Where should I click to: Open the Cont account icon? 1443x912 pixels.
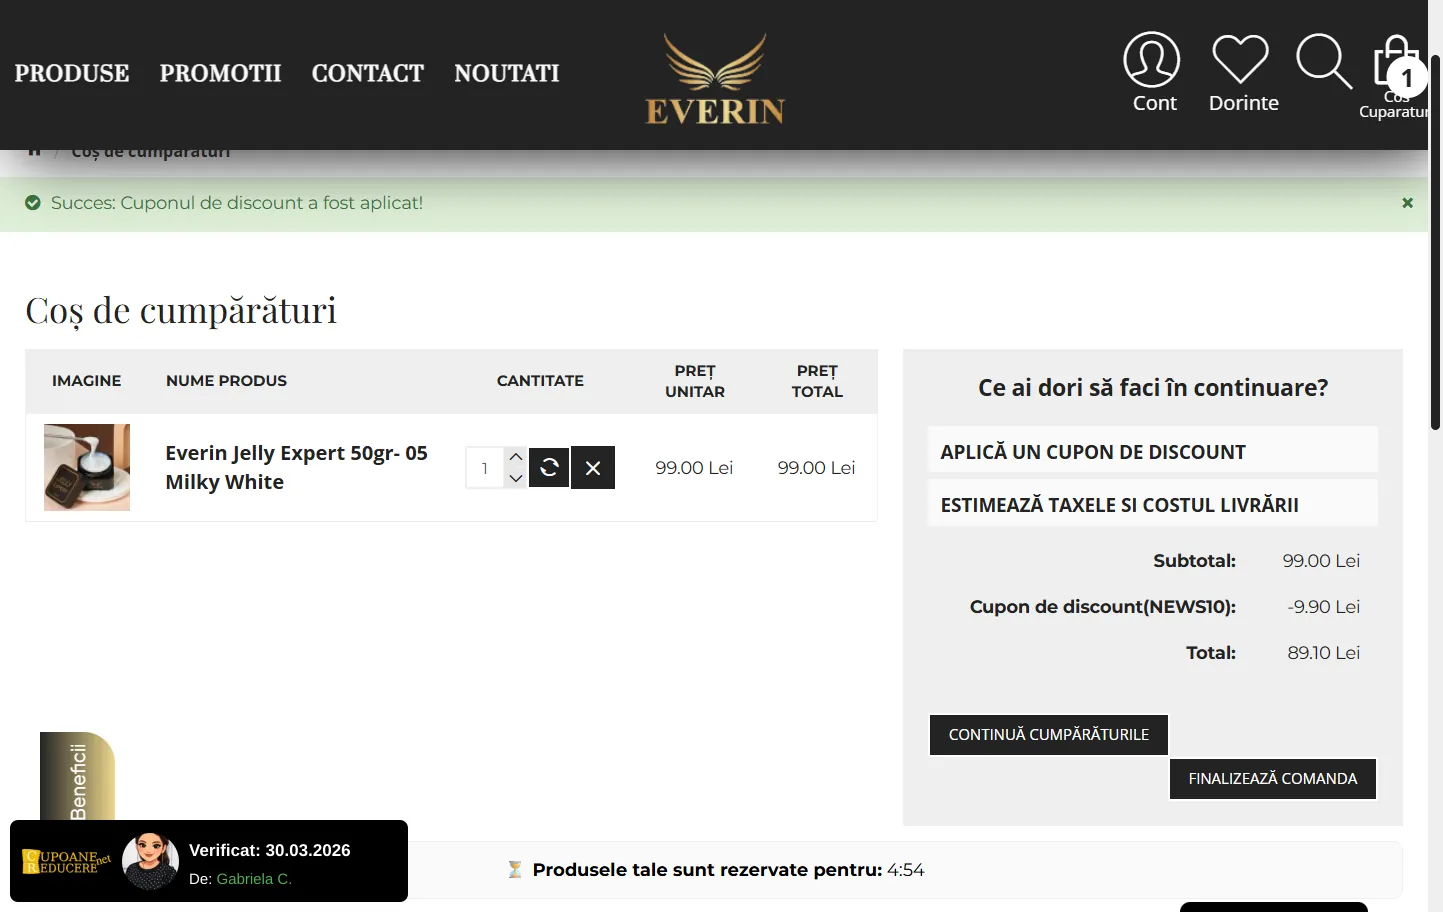coord(1152,62)
